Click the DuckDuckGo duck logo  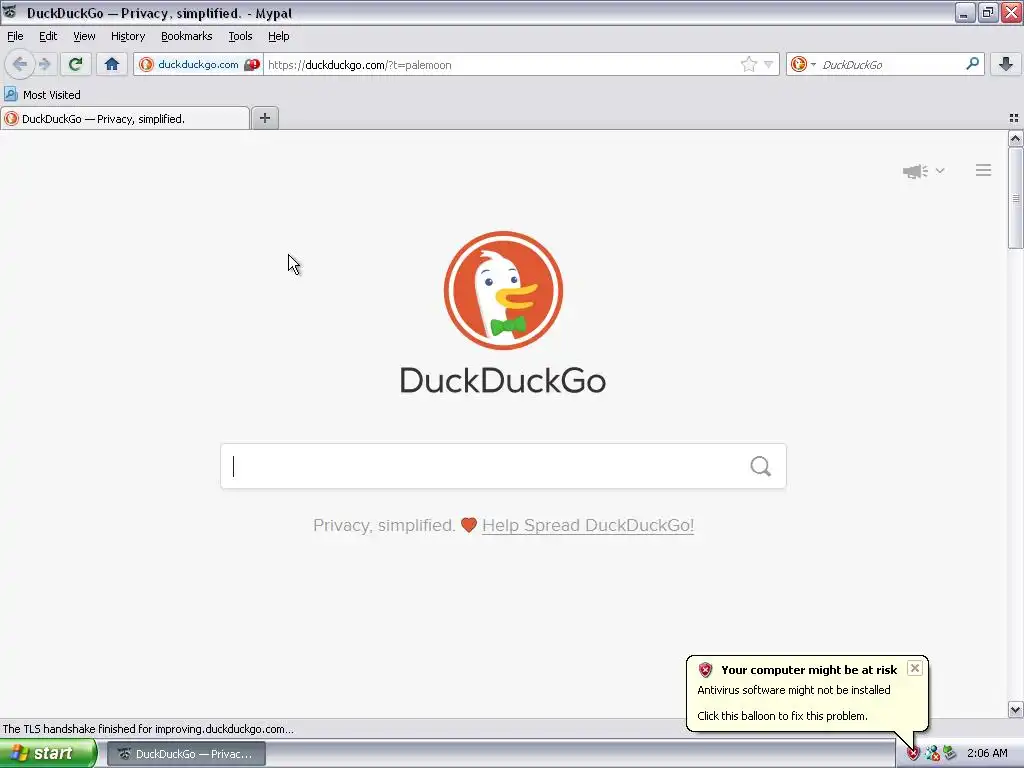[503, 290]
